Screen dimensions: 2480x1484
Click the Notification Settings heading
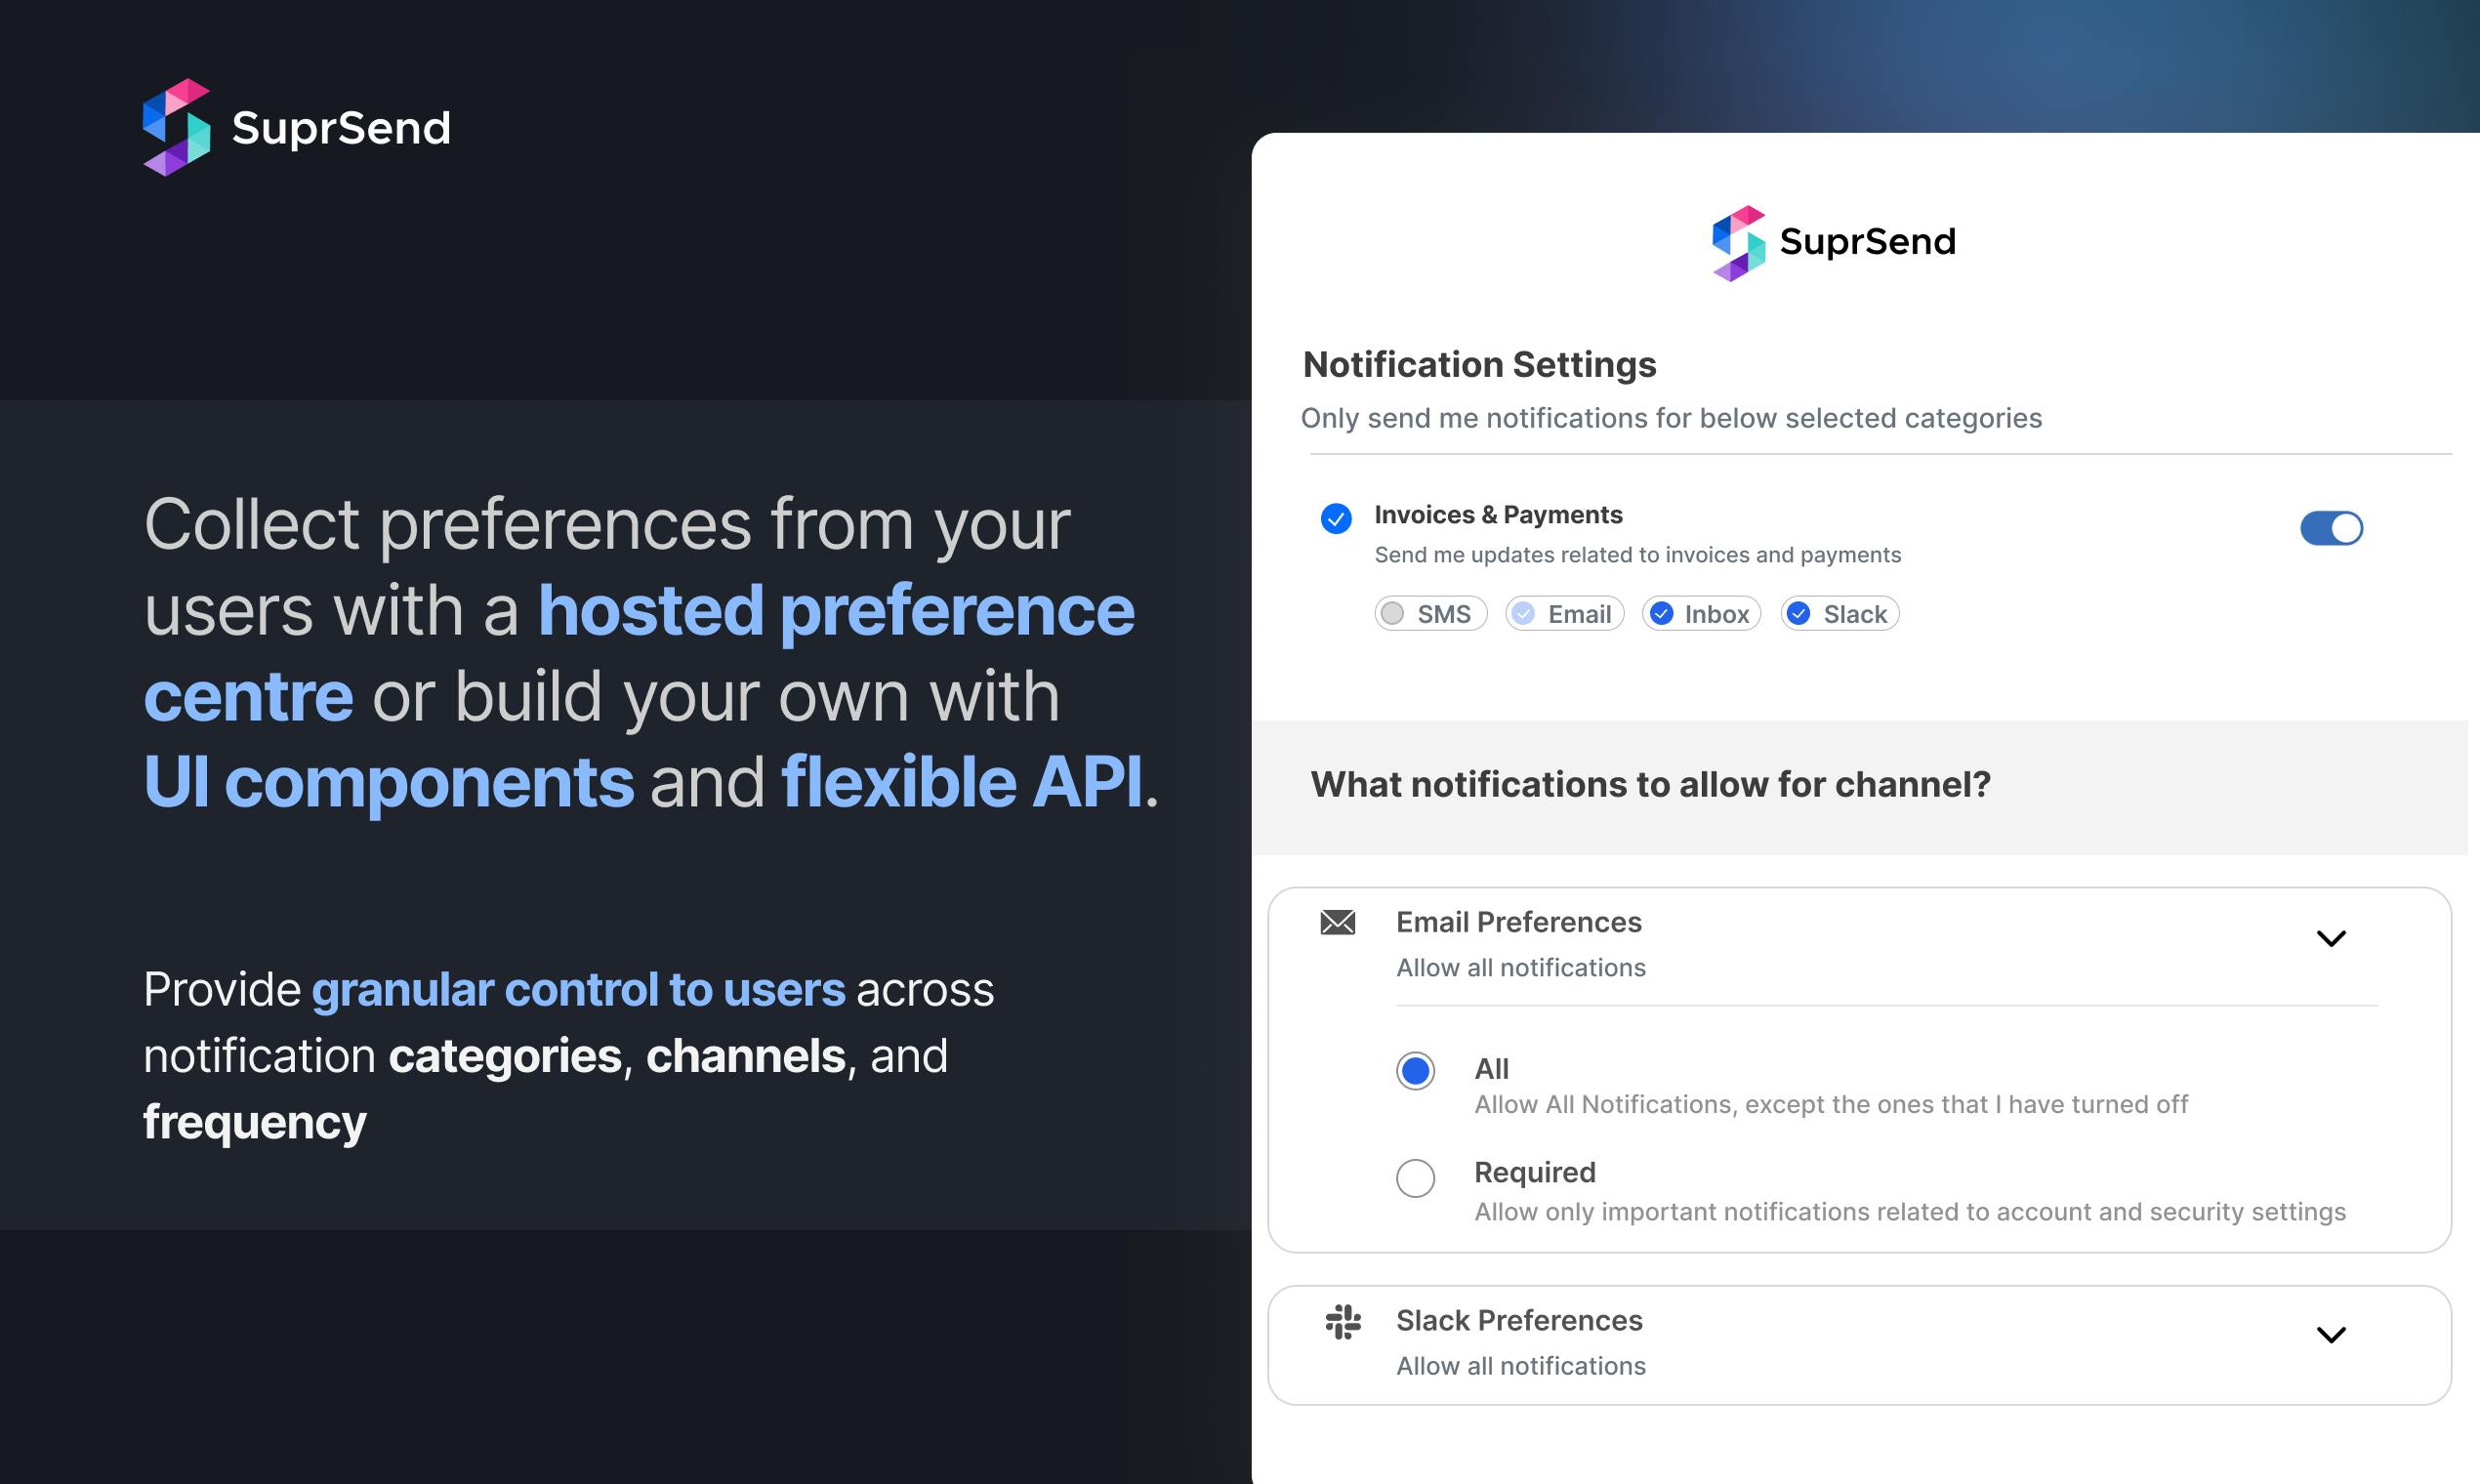click(1479, 365)
